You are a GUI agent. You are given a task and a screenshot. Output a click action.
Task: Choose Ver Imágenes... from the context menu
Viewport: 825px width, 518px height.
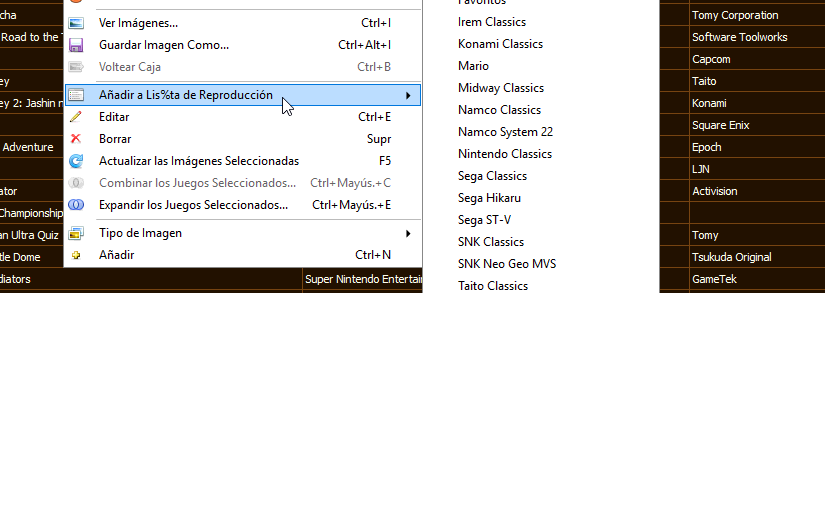click(243, 23)
